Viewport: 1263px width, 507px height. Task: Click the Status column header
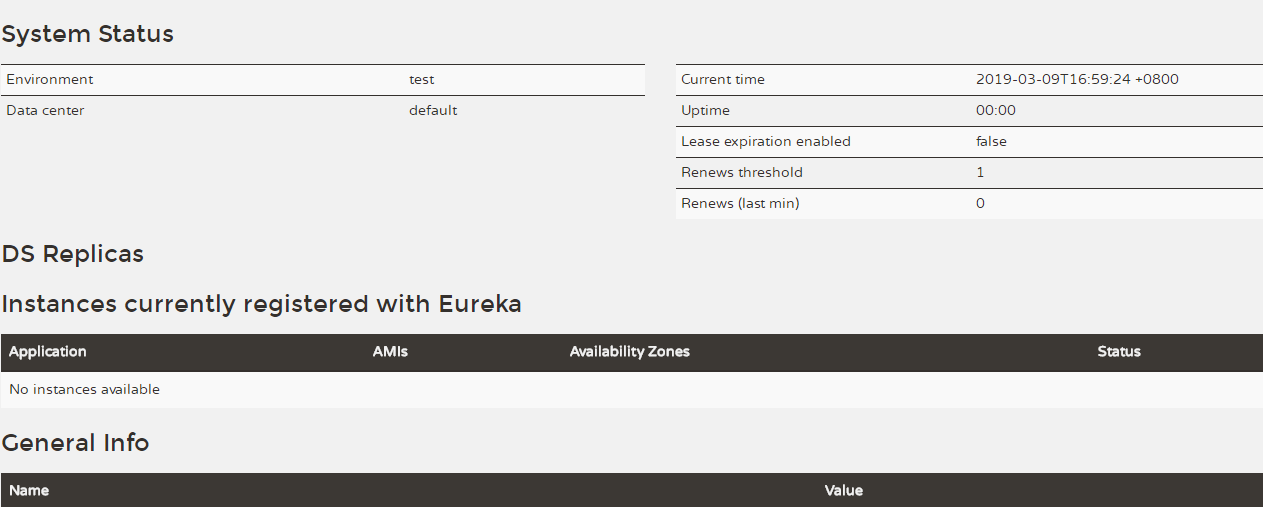click(1119, 352)
